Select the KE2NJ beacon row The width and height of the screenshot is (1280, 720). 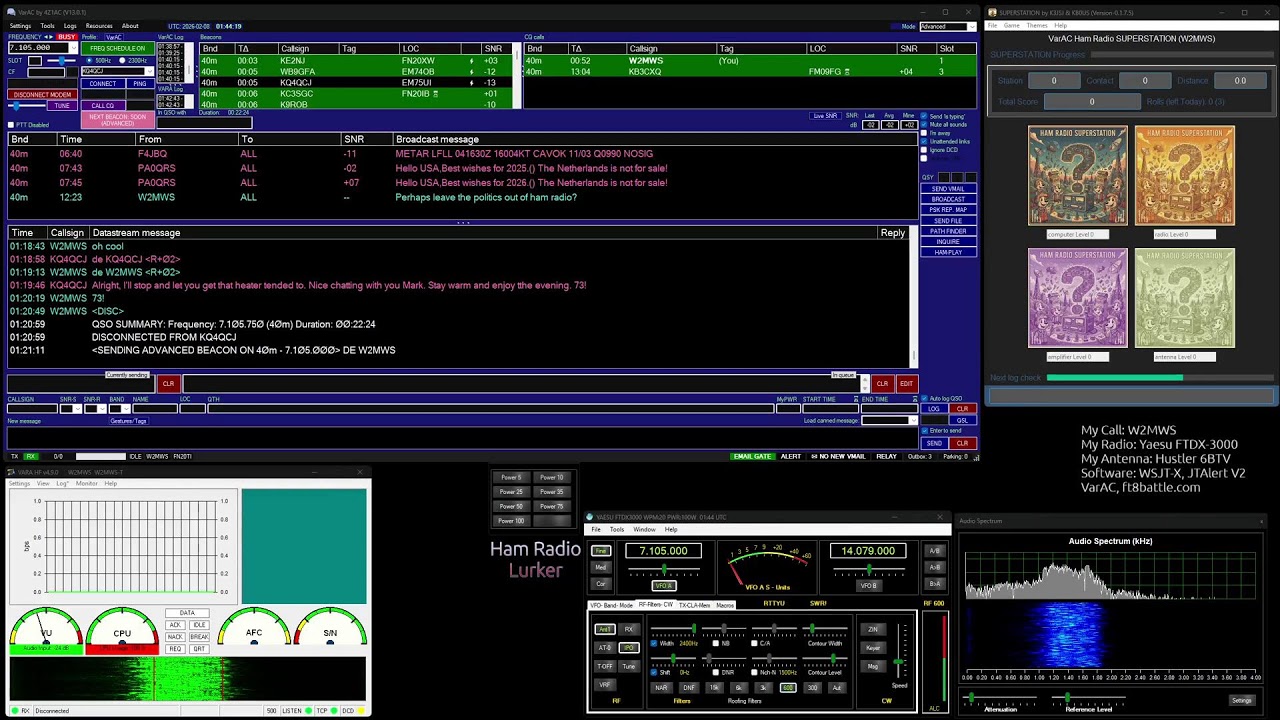[358, 61]
